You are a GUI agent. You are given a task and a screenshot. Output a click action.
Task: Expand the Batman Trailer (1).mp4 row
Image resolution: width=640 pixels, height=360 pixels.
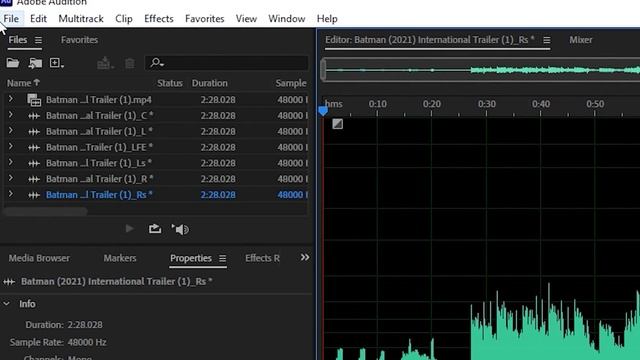pos(11,99)
